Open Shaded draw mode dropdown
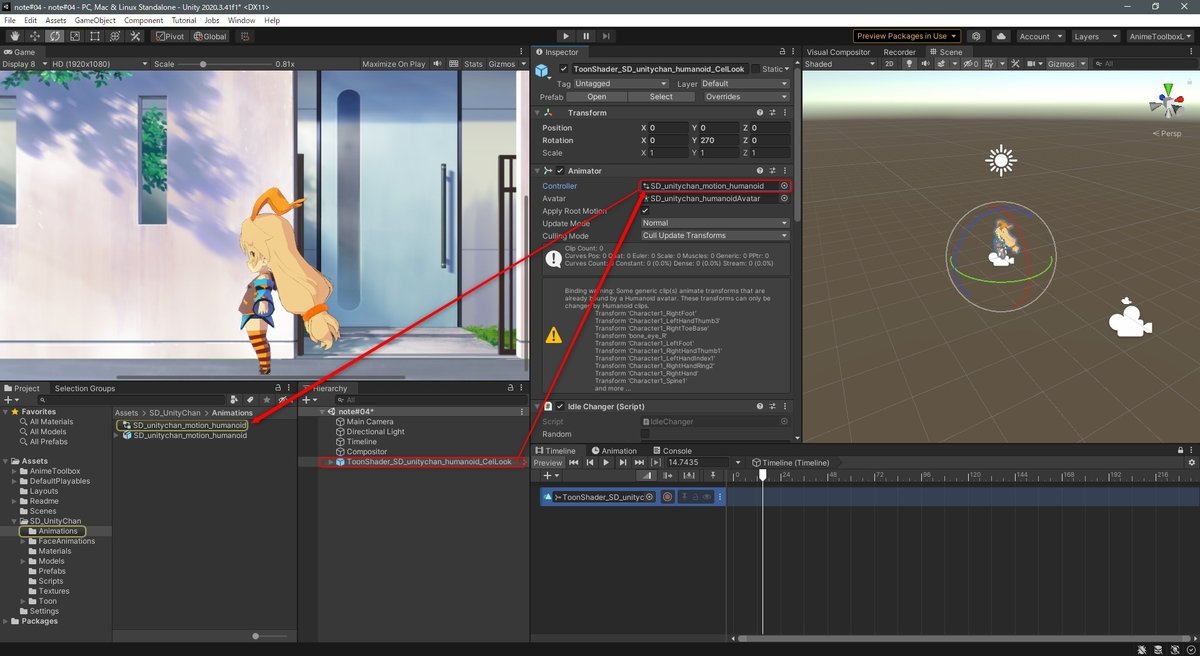This screenshot has height=656, width=1200. (838, 64)
